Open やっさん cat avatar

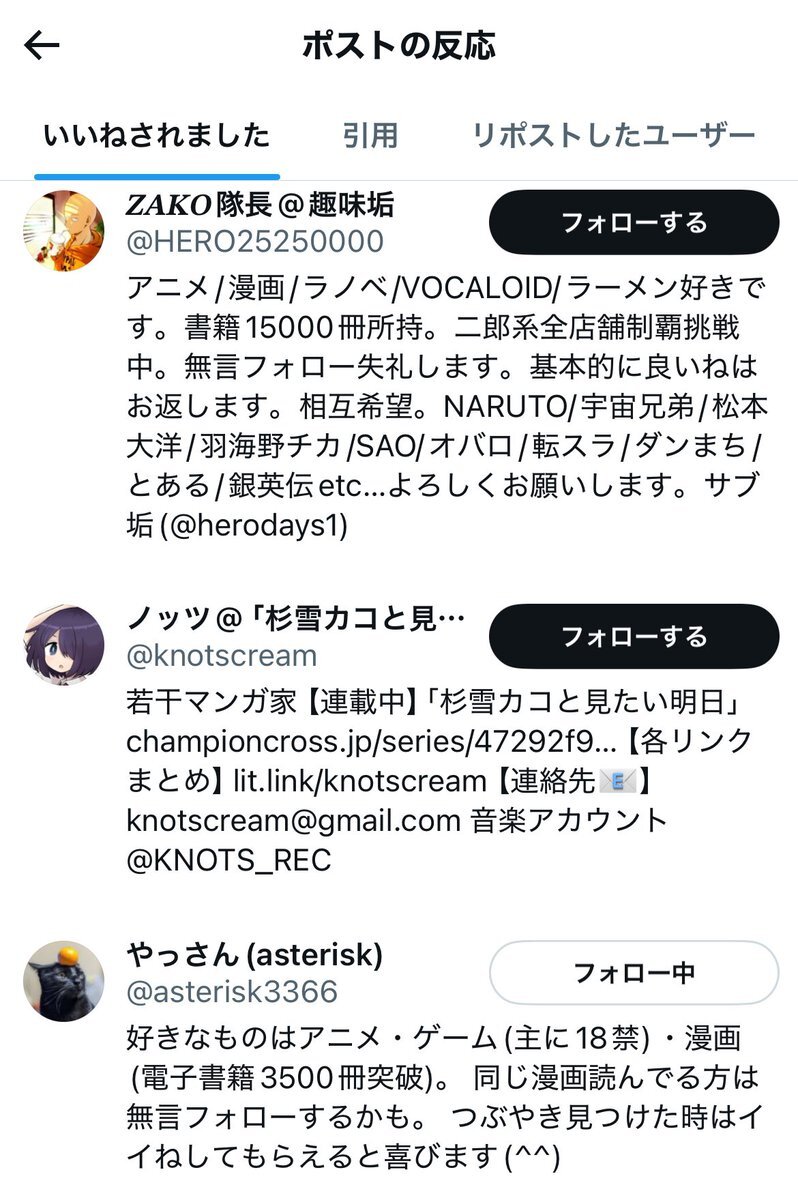coord(64,981)
